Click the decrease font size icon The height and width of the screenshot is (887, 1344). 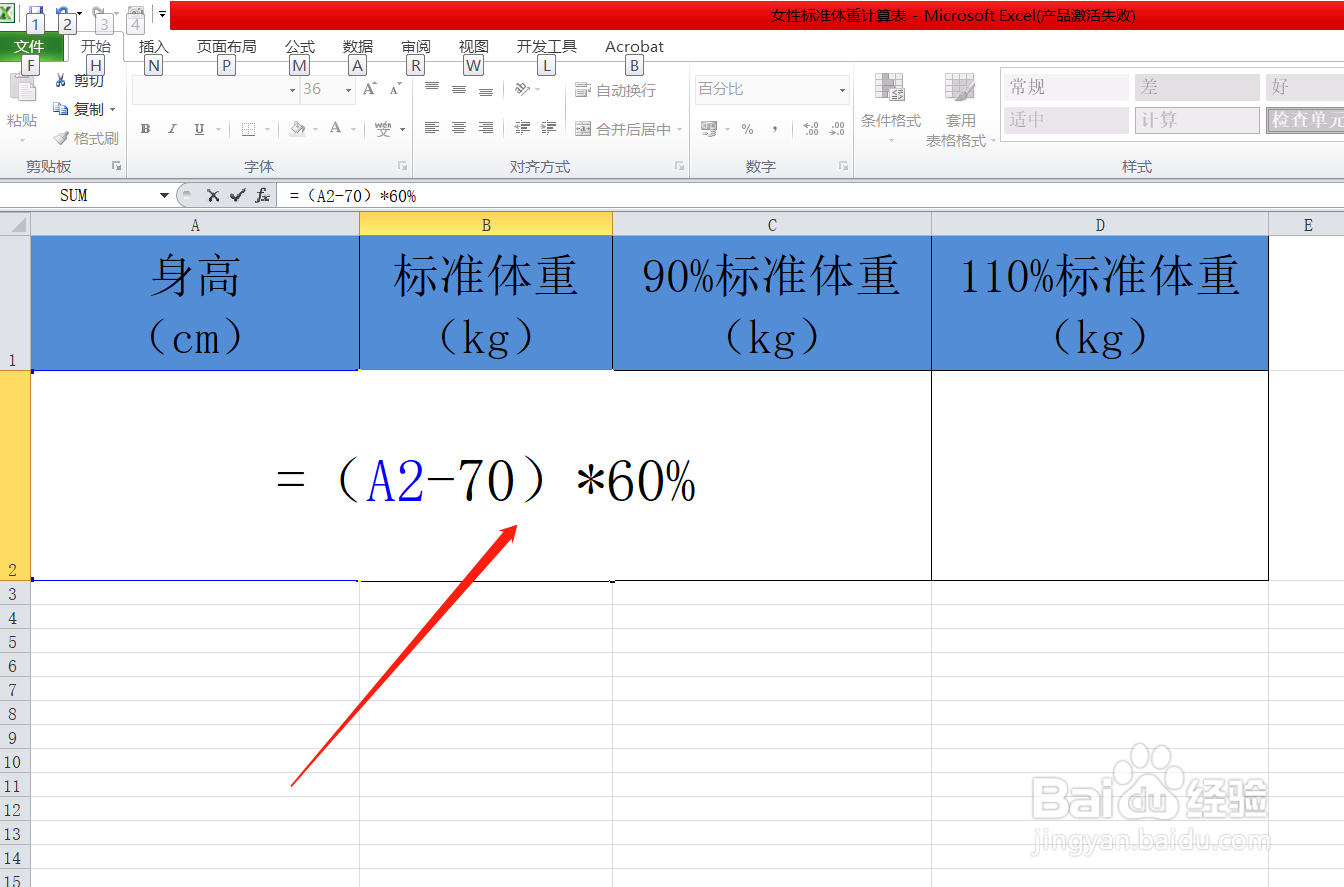pyautogui.click(x=395, y=89)
